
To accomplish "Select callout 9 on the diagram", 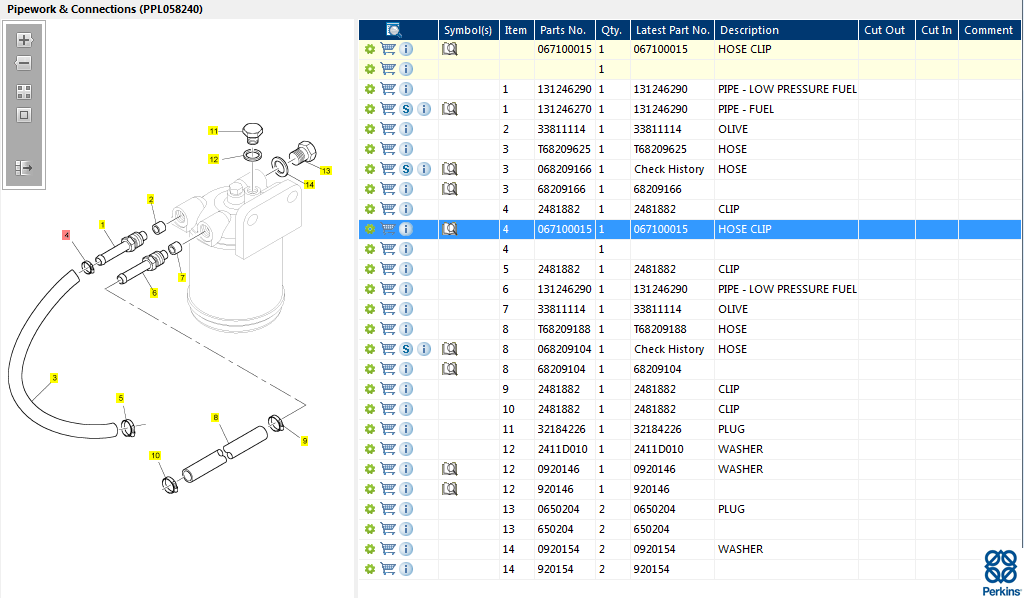I will (x=304, y=441).
